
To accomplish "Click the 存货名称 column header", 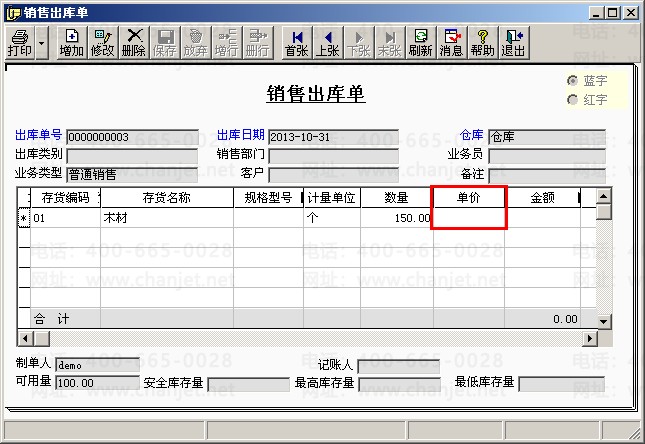I will click(167, 198).
